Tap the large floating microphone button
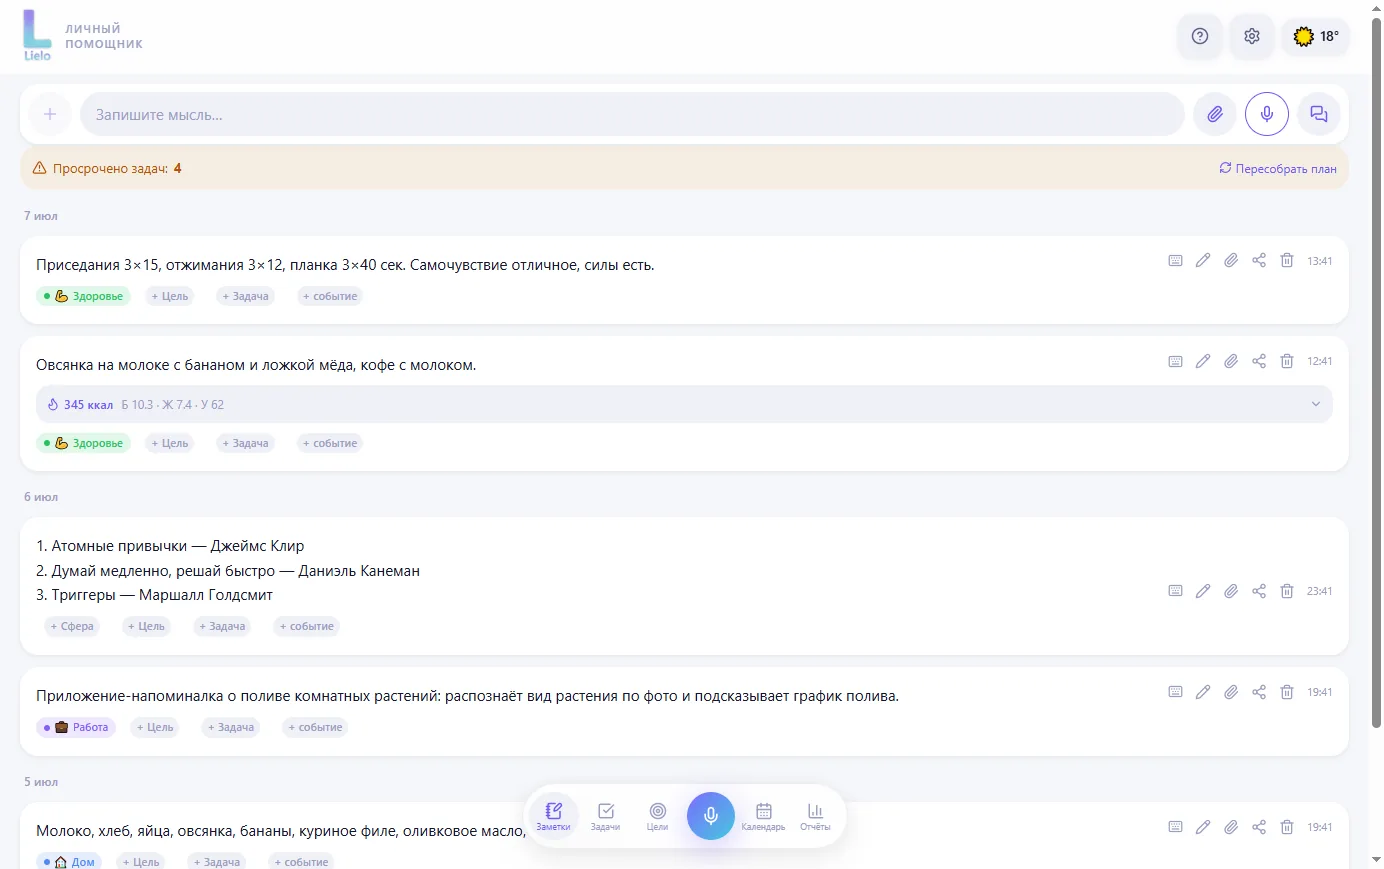 [x=711, y=816]
